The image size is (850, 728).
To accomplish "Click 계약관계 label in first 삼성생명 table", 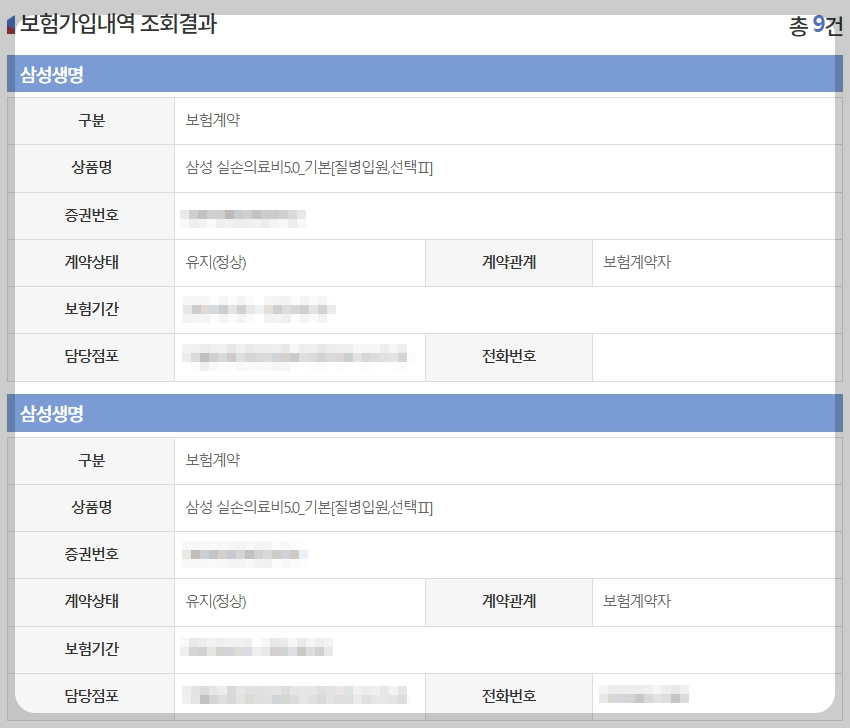I will [x=509, y=262].
